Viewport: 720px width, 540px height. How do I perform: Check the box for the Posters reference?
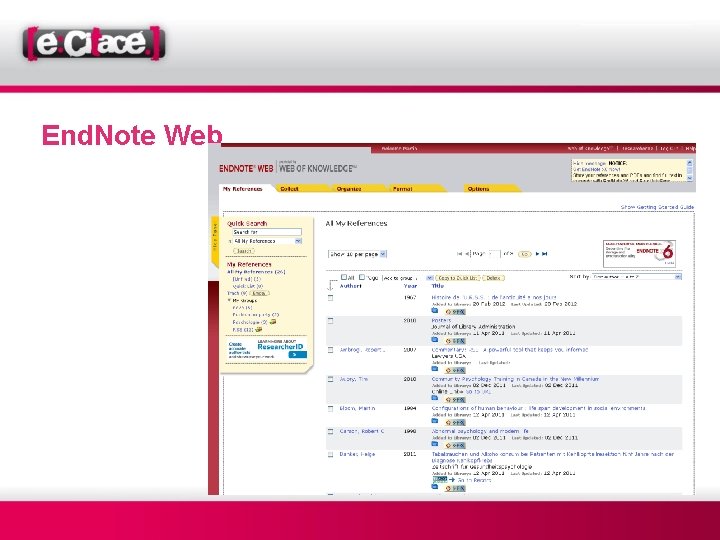point(330,321)
